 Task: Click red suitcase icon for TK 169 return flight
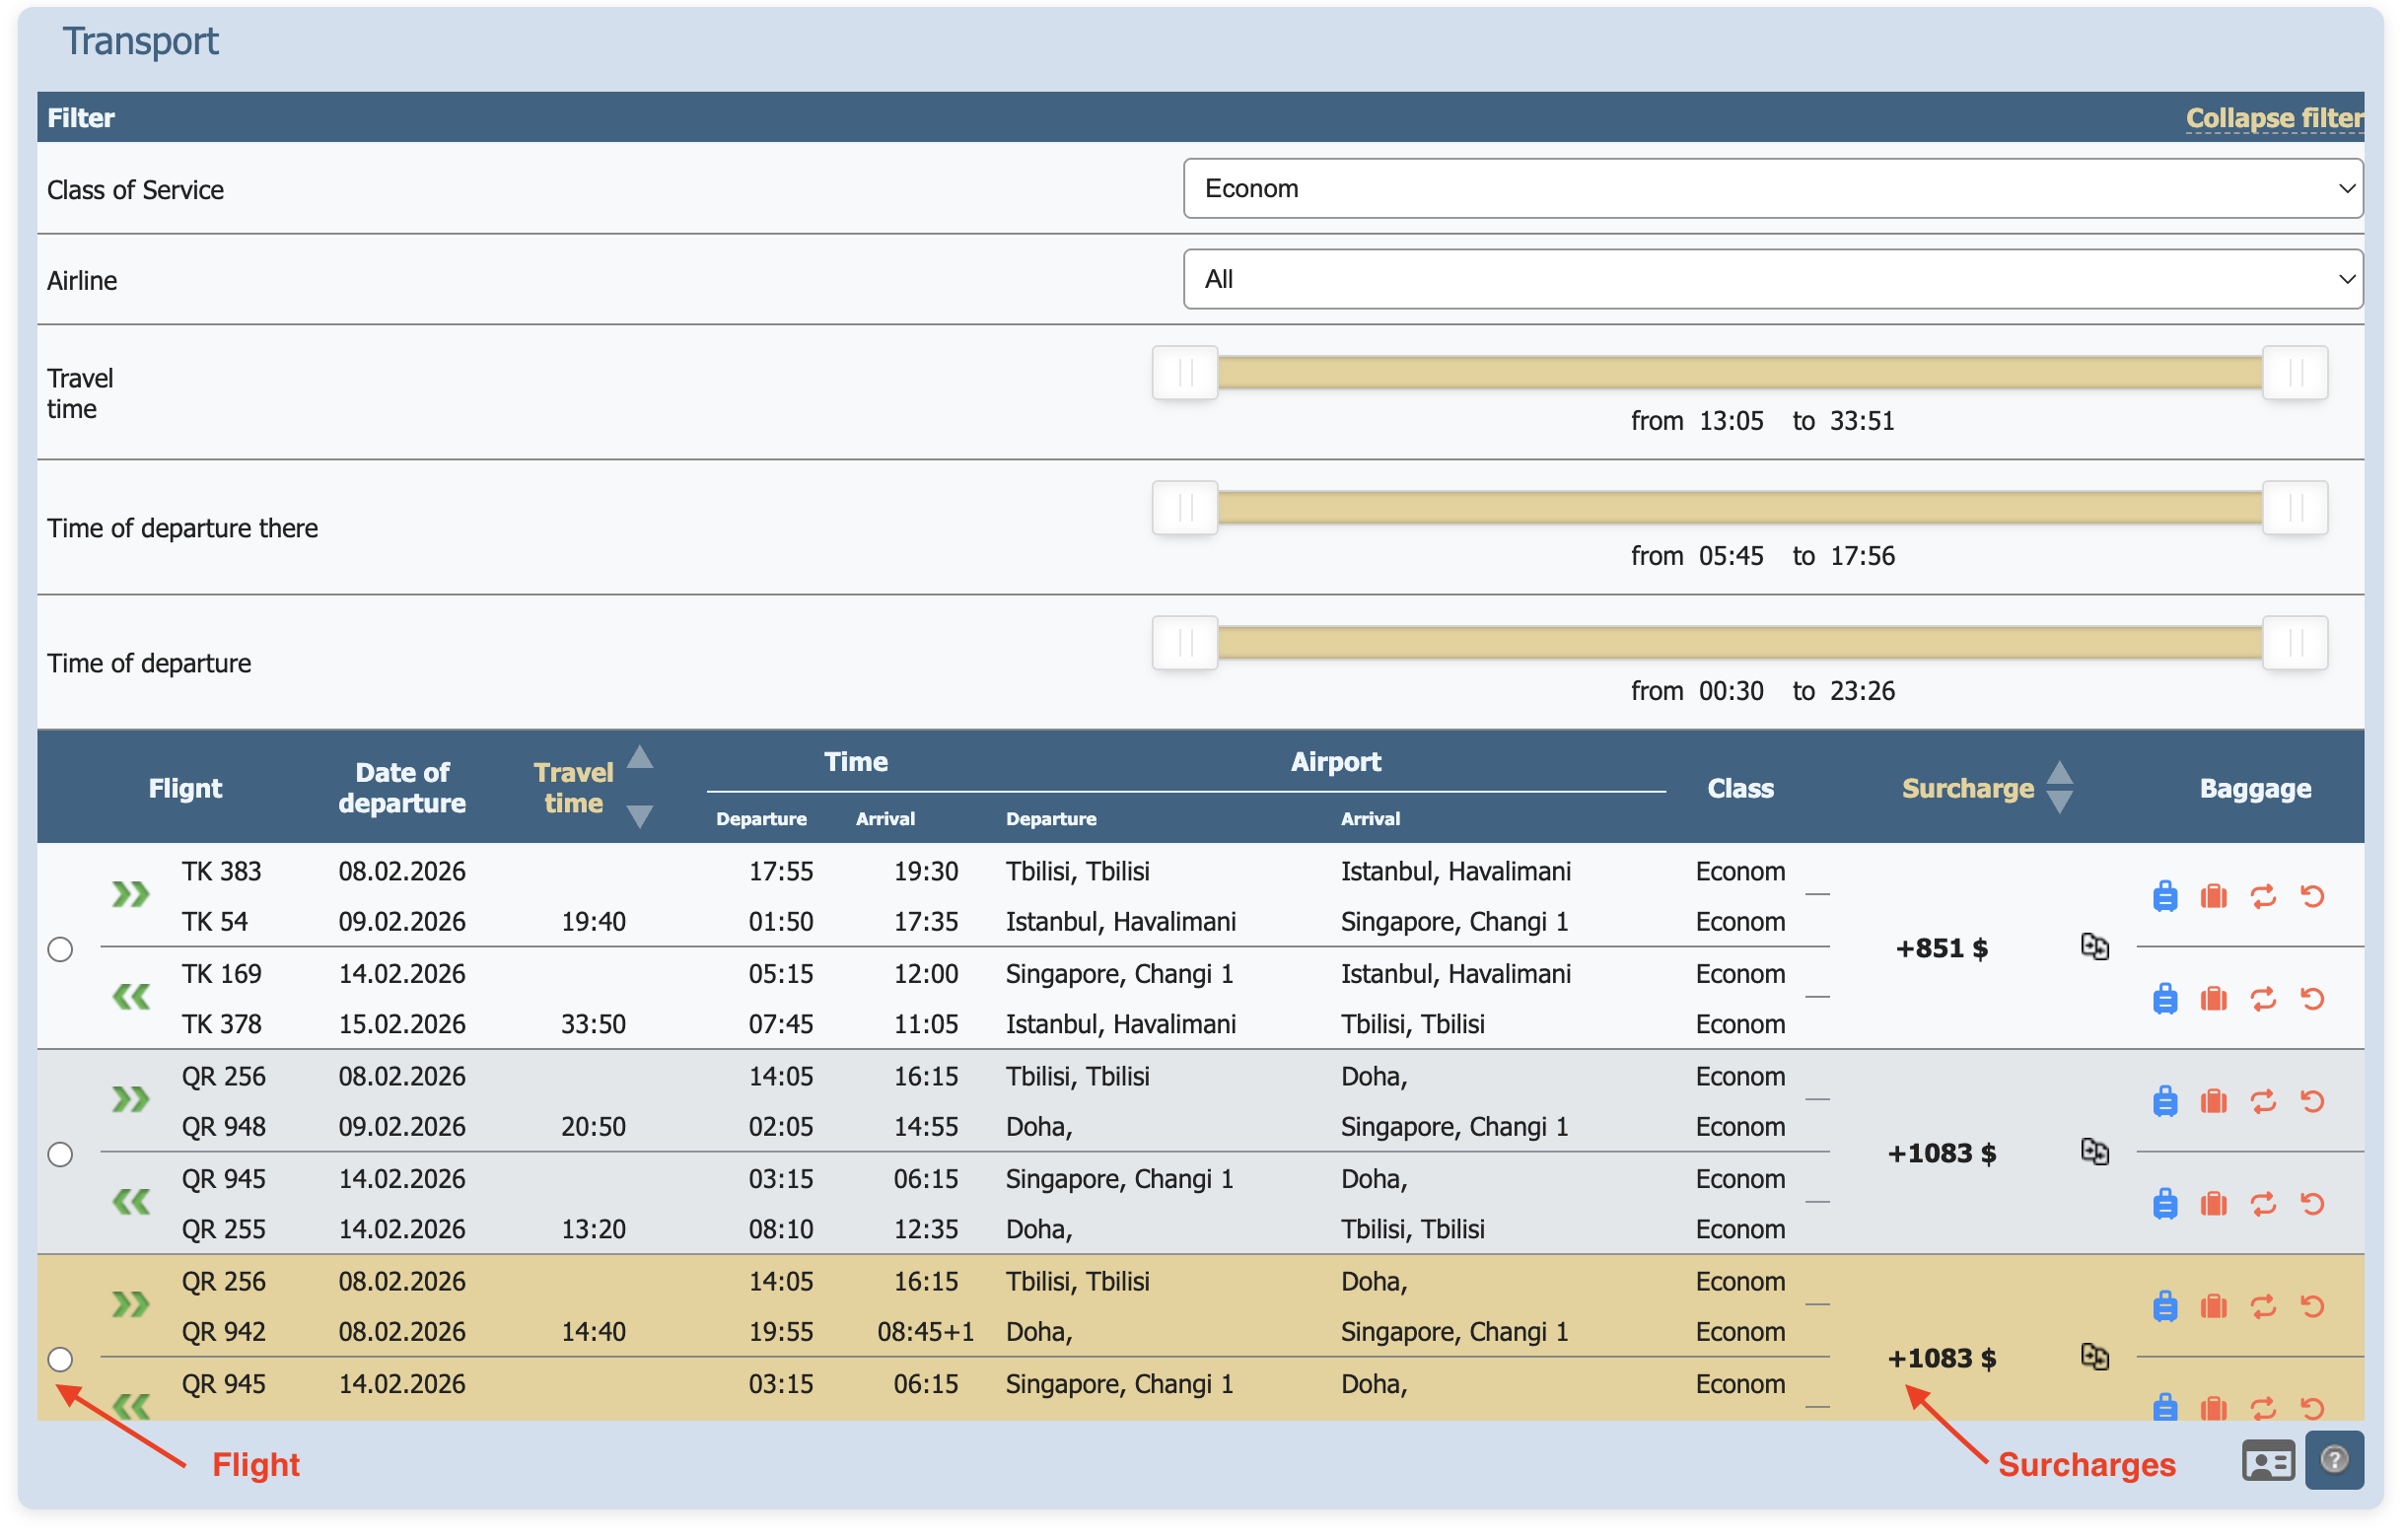click(x=2213, y=999)
